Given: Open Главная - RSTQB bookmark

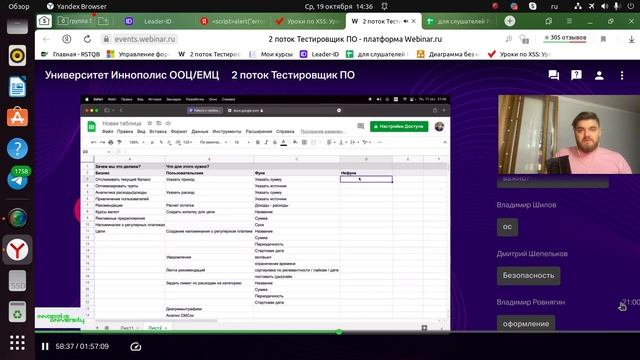Looking at the screenshot, I should pyautogui.click(x=70, y=54).
